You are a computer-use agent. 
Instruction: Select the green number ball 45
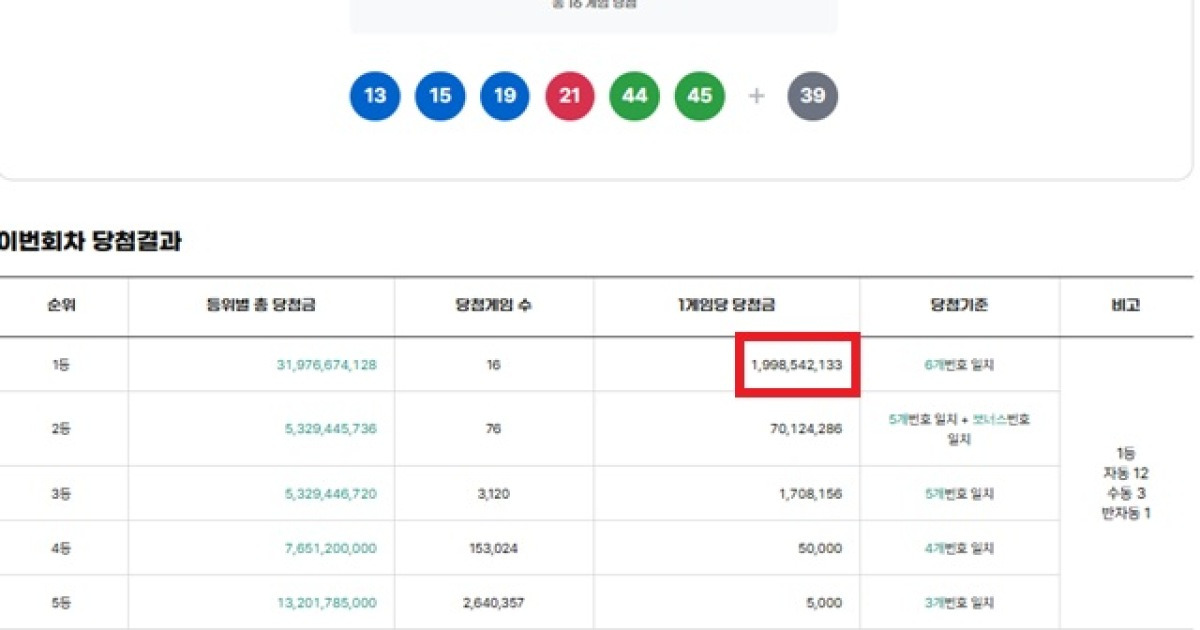click(699, 96)
